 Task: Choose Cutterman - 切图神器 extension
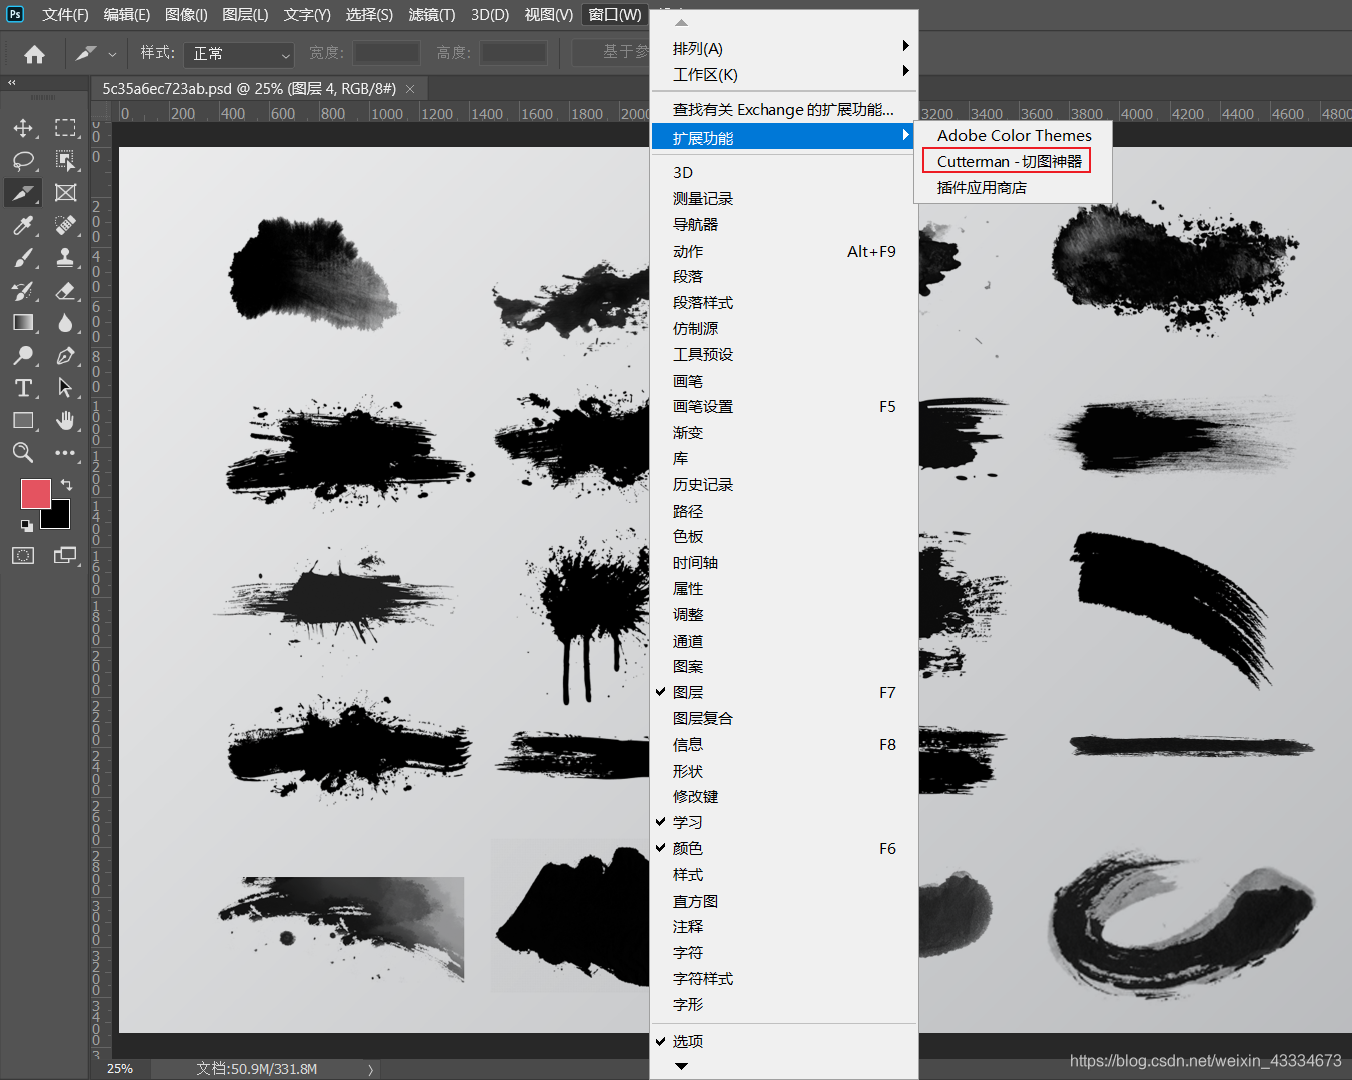(1008, 161)
